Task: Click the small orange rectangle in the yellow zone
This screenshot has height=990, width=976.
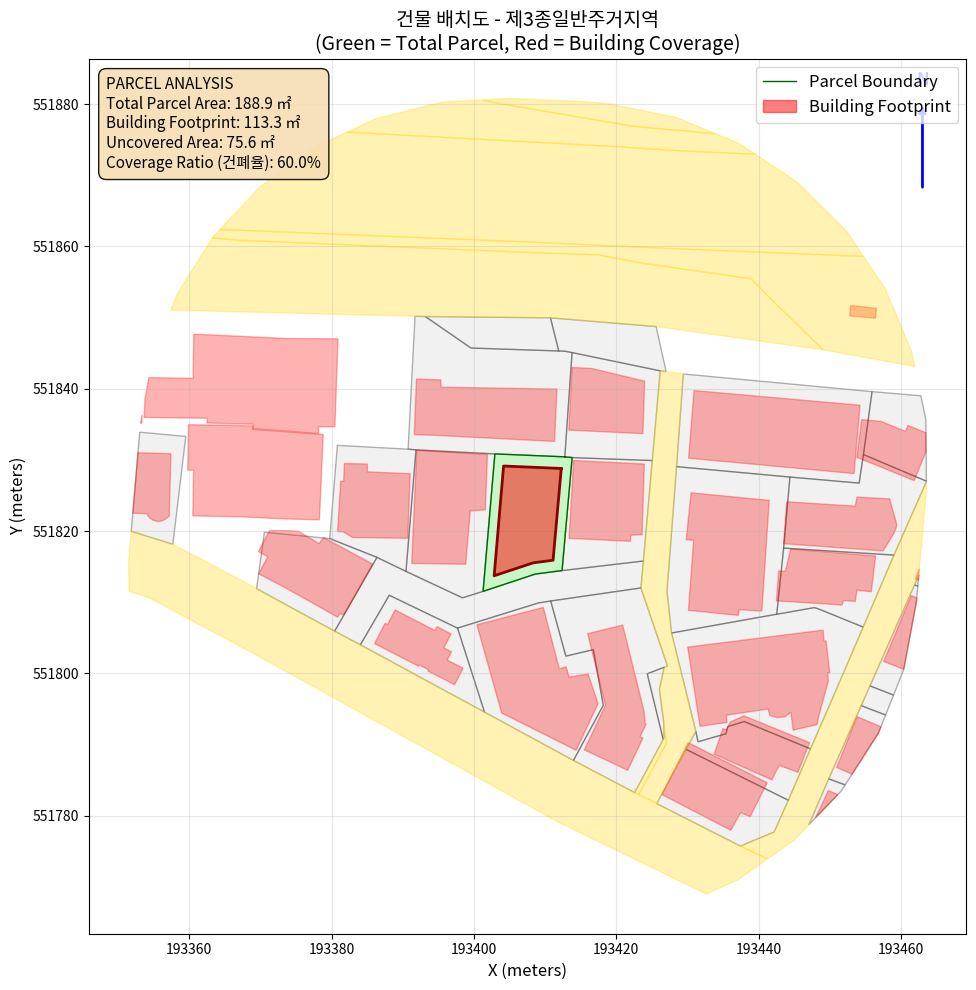Action: click(862, 312)
